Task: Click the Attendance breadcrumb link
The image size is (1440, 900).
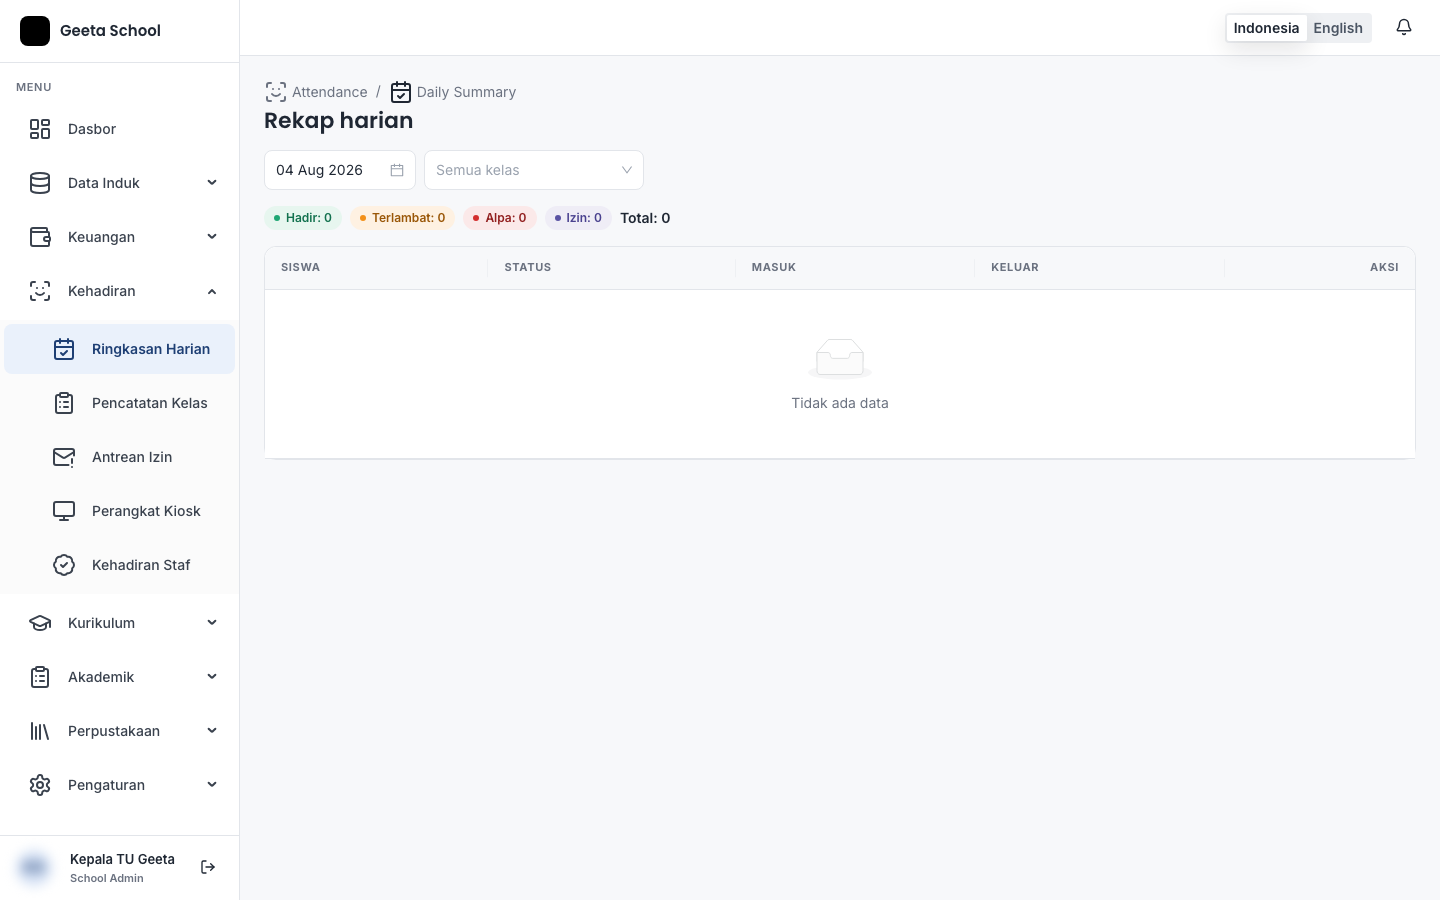Action: [x=316, y=92]
